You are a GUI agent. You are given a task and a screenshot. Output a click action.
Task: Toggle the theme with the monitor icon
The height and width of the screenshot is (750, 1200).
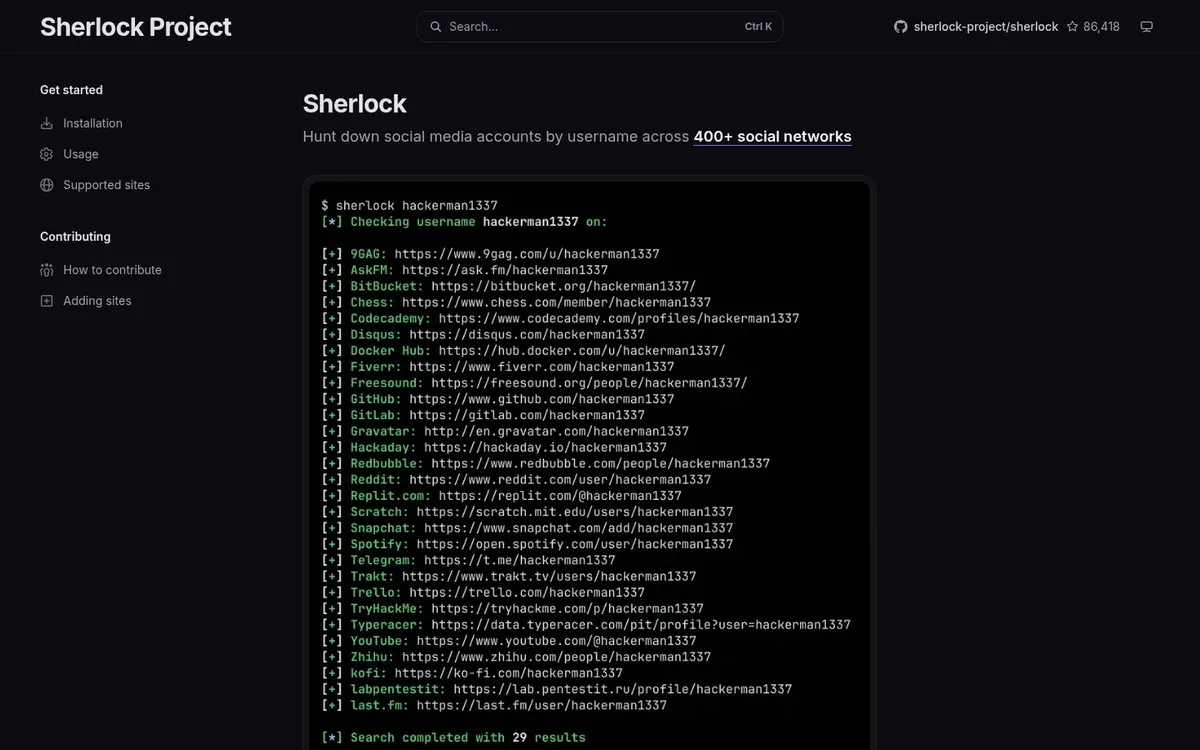tap(1147, 27)
